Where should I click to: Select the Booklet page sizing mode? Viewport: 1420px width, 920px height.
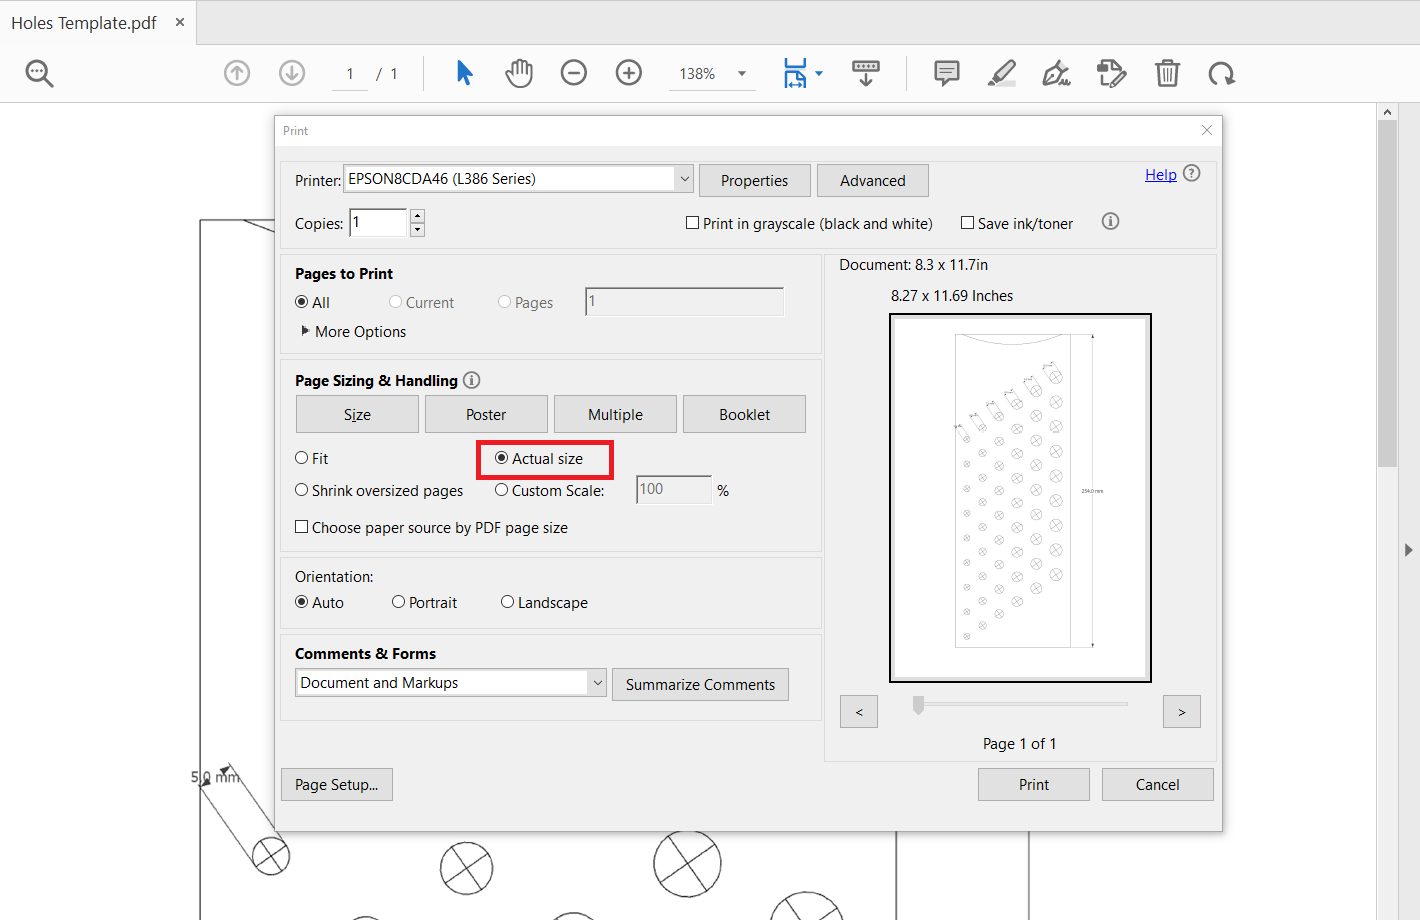click(x=744, y=413)
